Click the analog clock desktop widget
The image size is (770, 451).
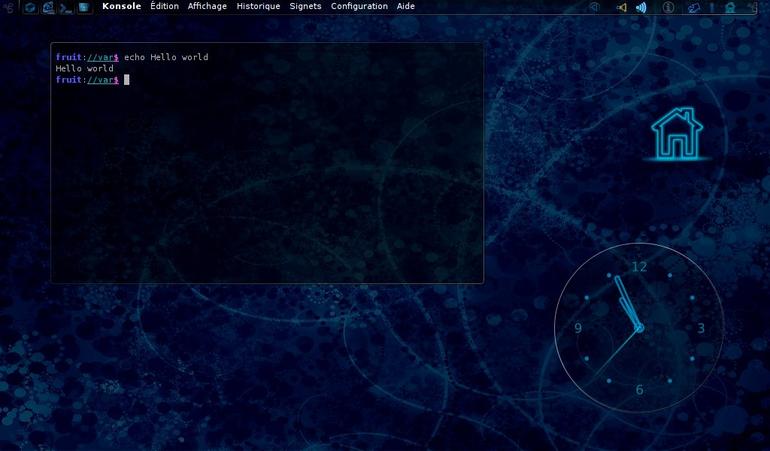[x=639, y=328]
